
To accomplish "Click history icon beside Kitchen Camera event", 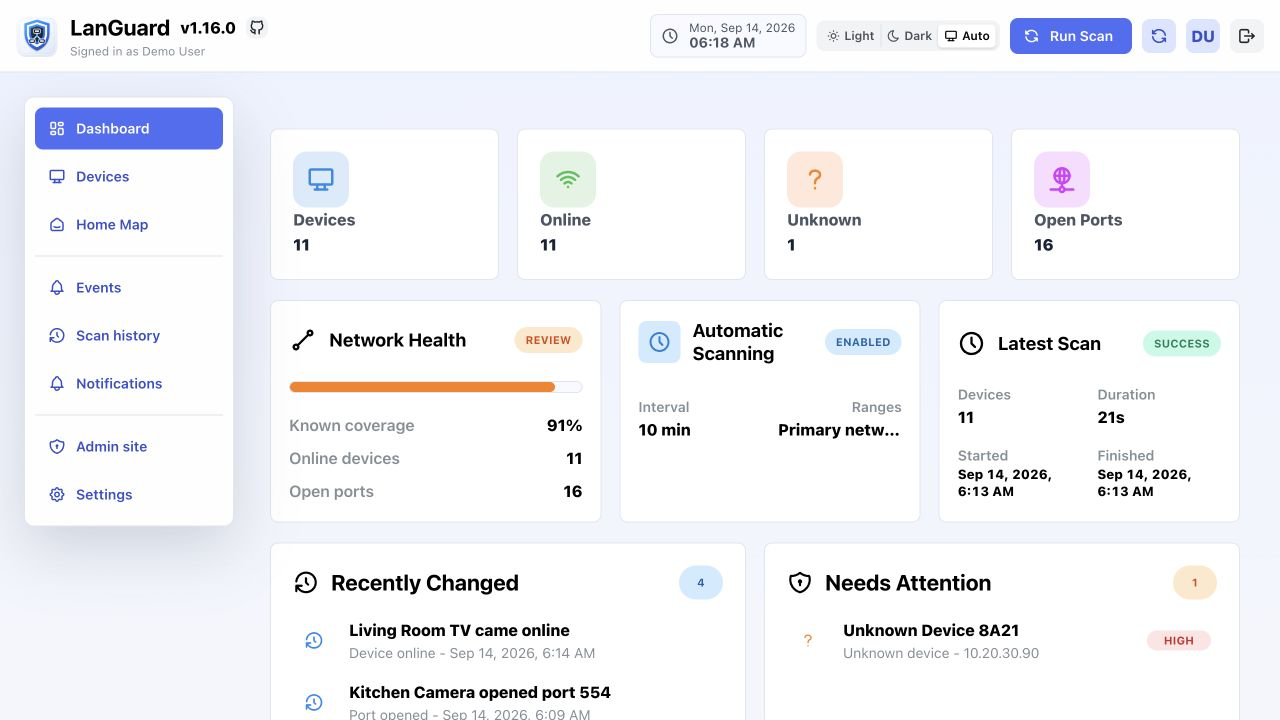I will pos(314,702).
